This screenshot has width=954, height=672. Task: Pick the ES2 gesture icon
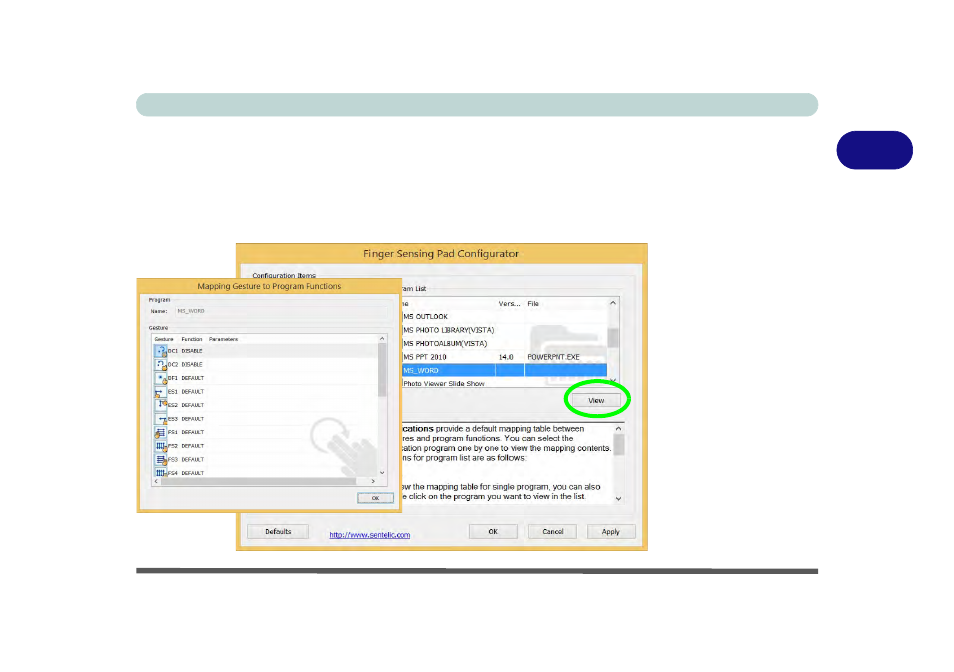point(161,405)
